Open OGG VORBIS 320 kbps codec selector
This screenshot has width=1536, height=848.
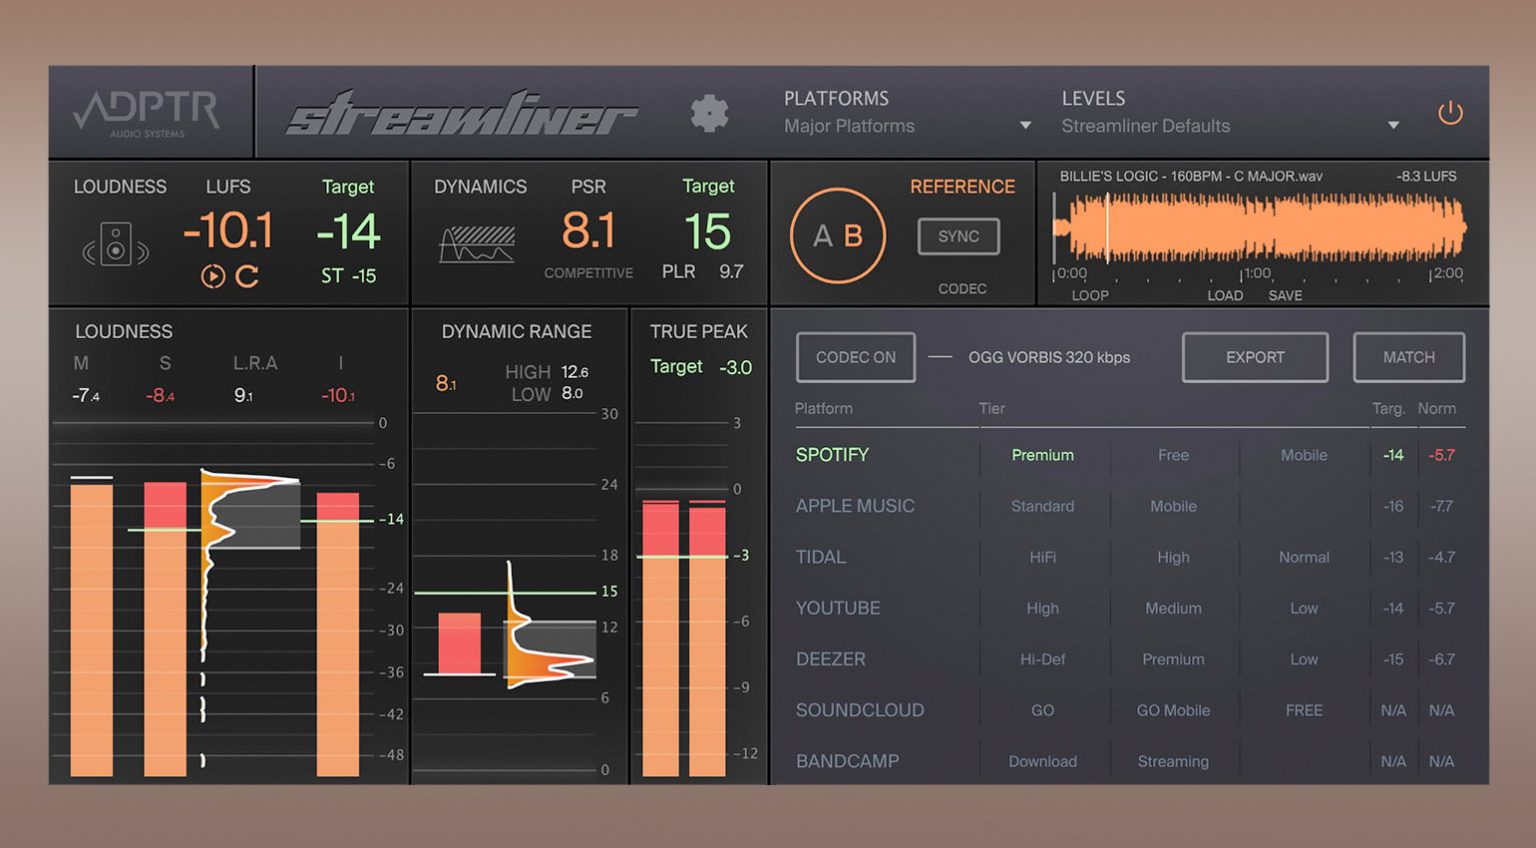click(x=1049, y=357)
